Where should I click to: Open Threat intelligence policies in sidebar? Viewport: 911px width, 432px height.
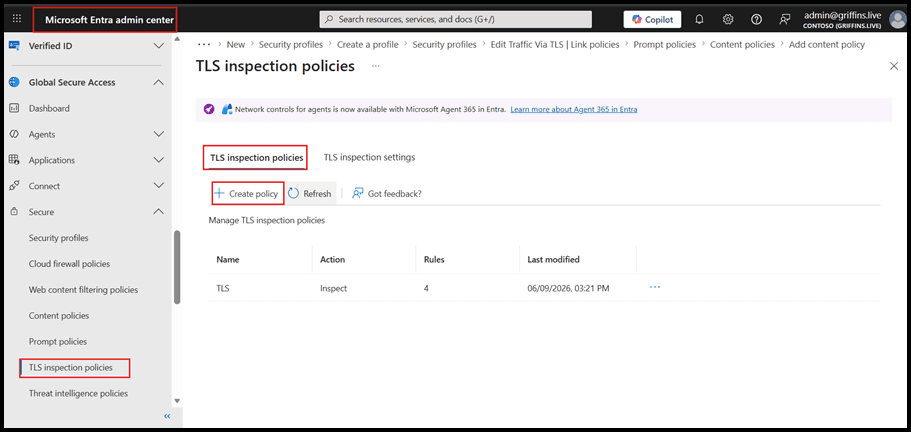pos(78,393)
